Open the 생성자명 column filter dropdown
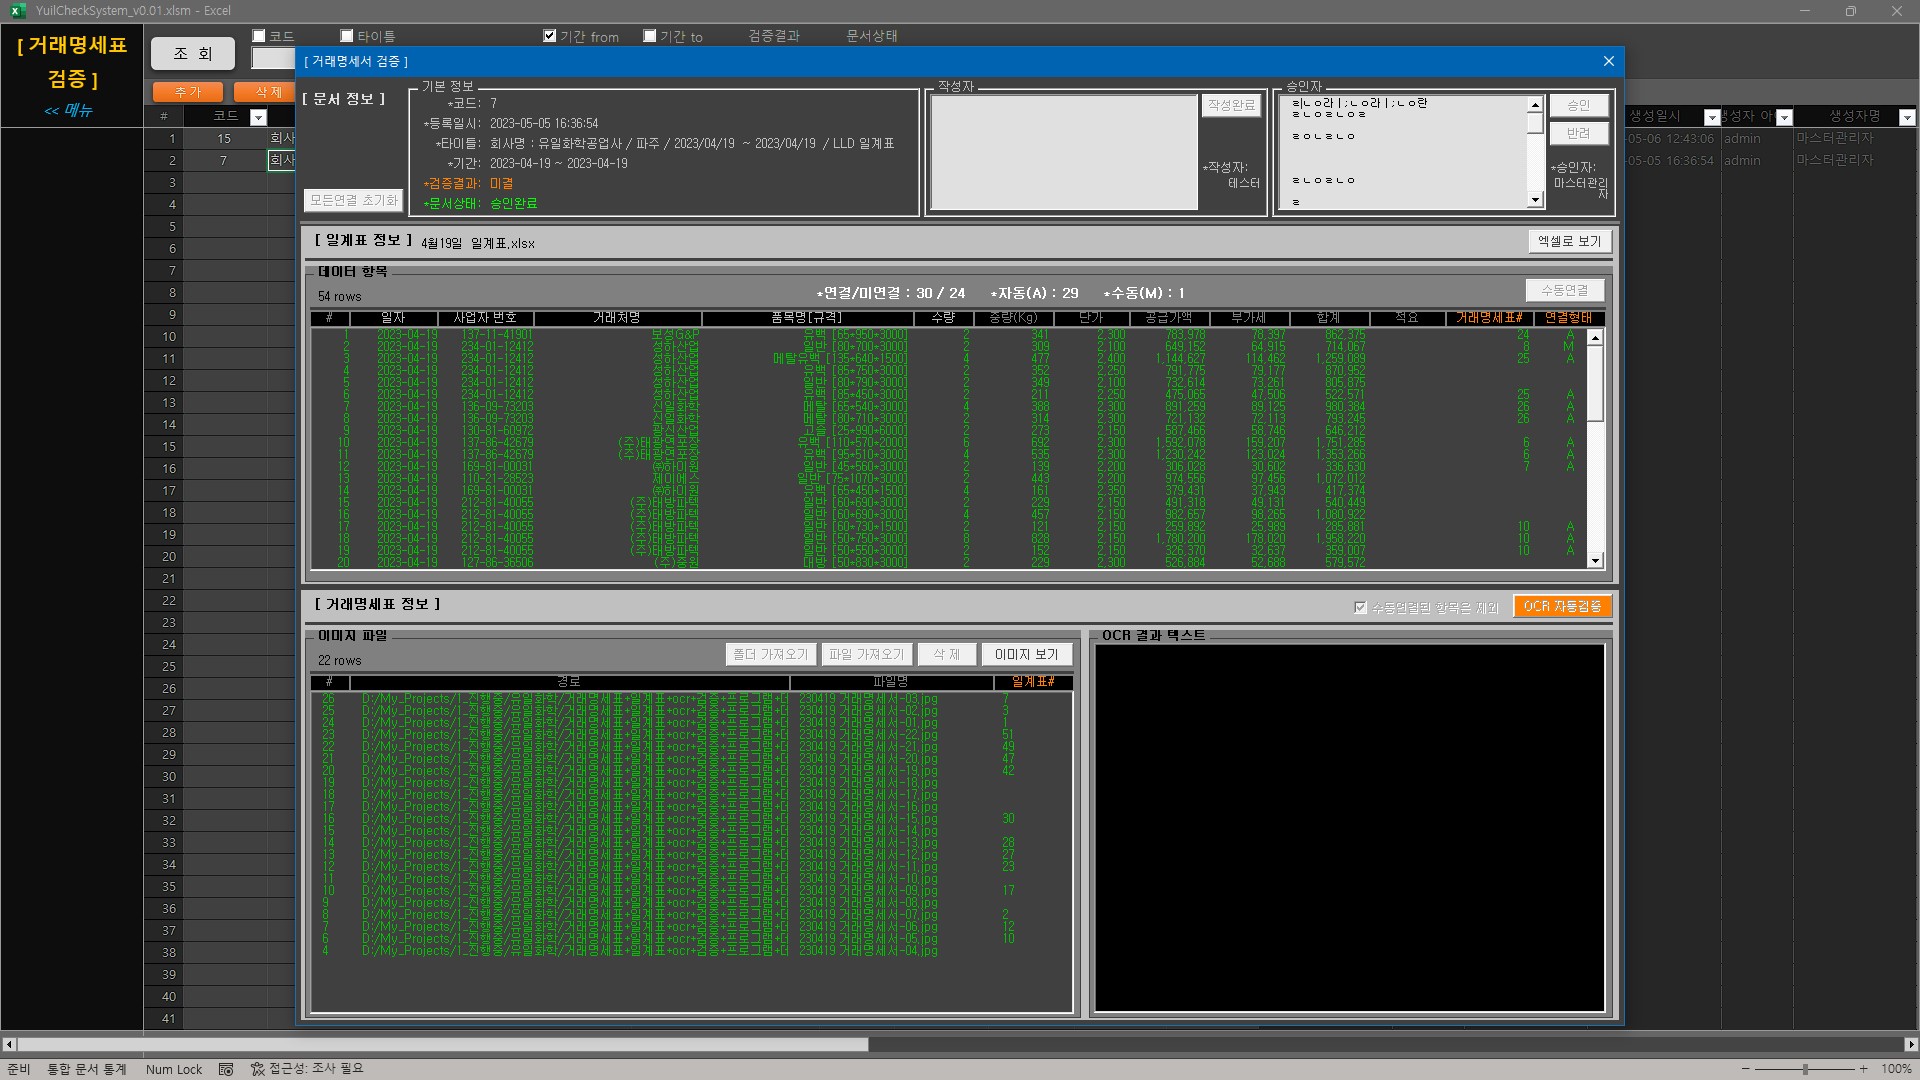This screenshot has height=1080, width=1920. 1906,117
